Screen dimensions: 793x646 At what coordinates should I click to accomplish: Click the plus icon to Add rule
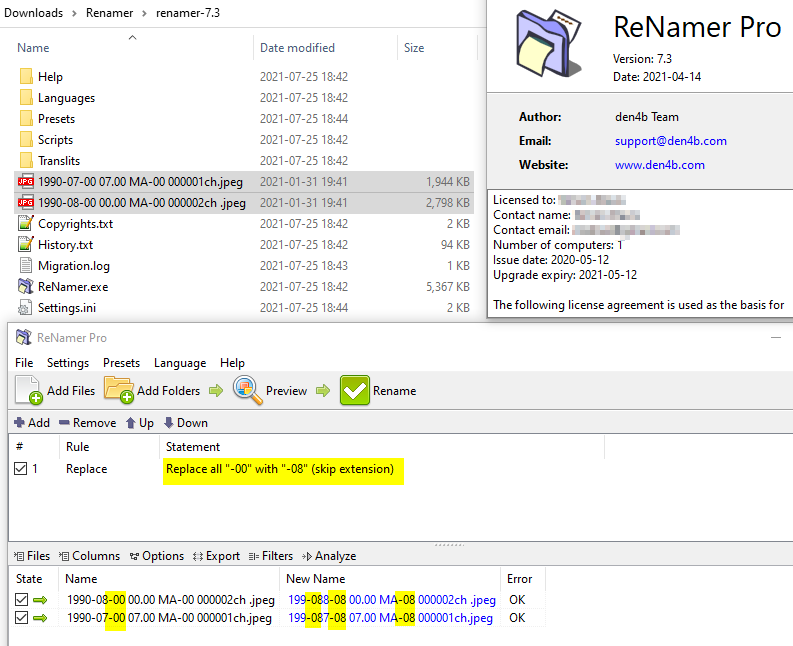click(20, 422)
